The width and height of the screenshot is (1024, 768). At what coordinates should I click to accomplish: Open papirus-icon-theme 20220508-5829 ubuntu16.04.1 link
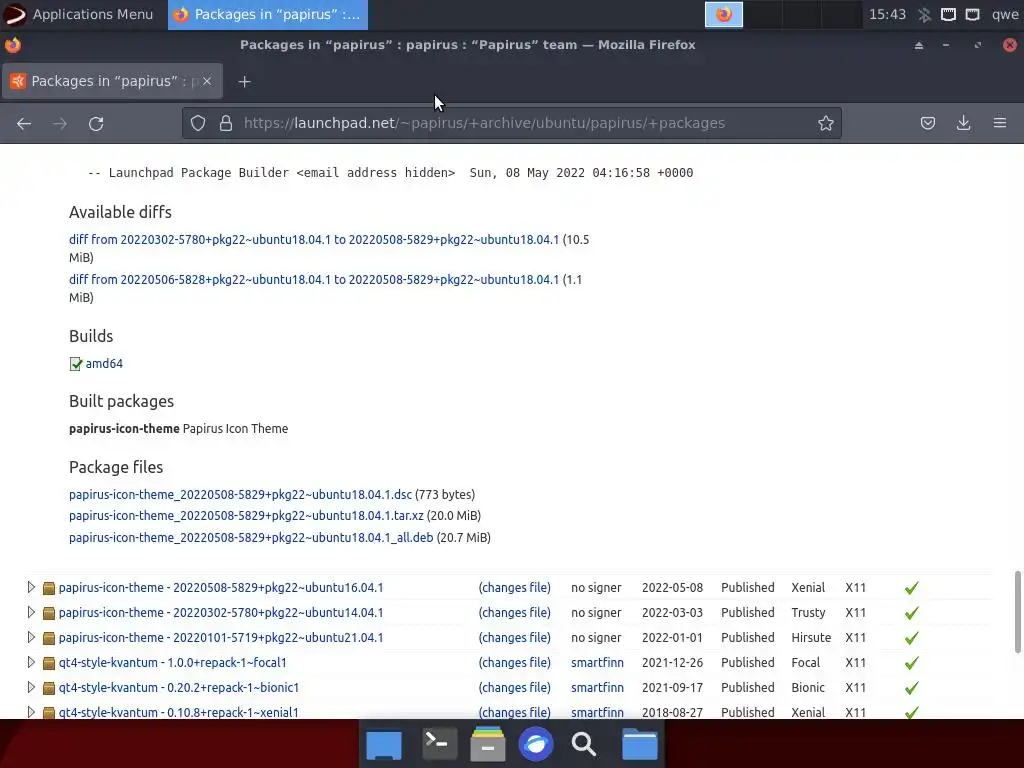pos(221,588)
